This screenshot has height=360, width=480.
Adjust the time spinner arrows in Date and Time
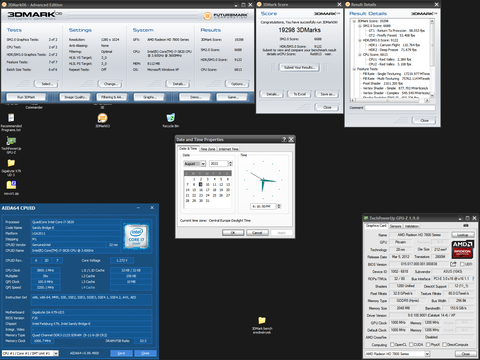[x=279, y=206]
